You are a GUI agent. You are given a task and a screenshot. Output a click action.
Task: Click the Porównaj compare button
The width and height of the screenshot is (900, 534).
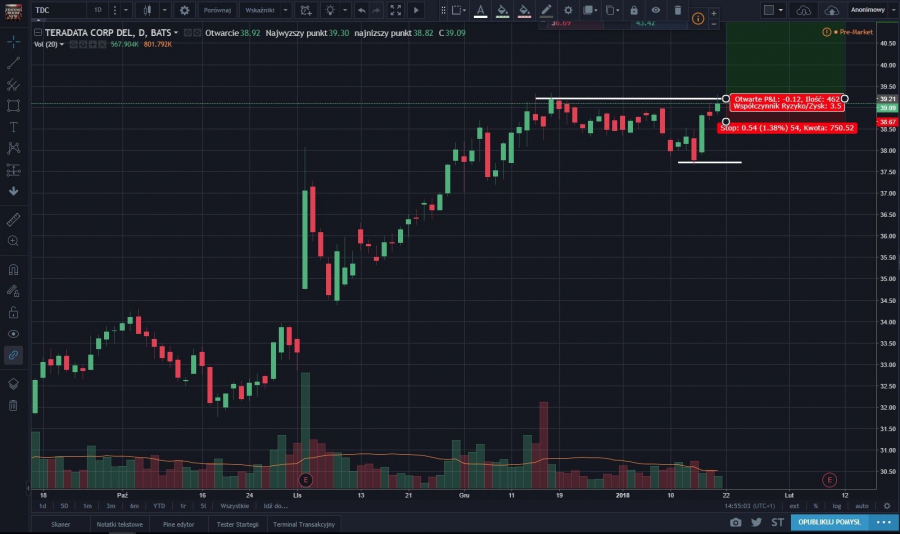[217, 10]
